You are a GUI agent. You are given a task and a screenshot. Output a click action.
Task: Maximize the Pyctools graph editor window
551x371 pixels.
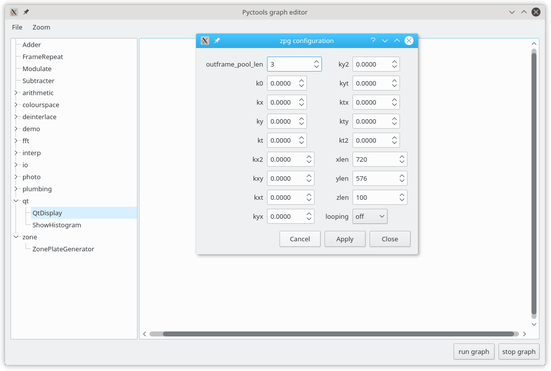524,12
